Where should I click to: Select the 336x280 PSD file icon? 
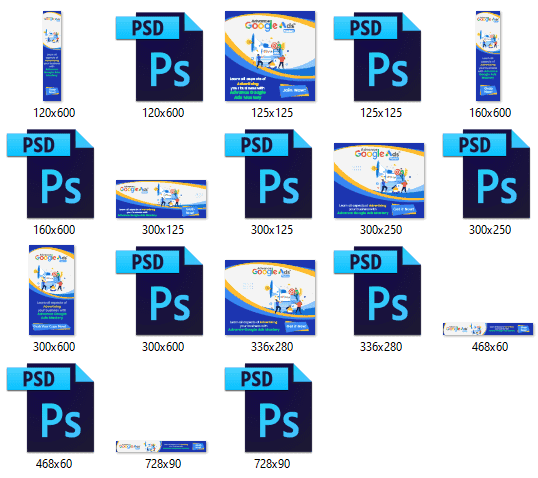[377, 291]
